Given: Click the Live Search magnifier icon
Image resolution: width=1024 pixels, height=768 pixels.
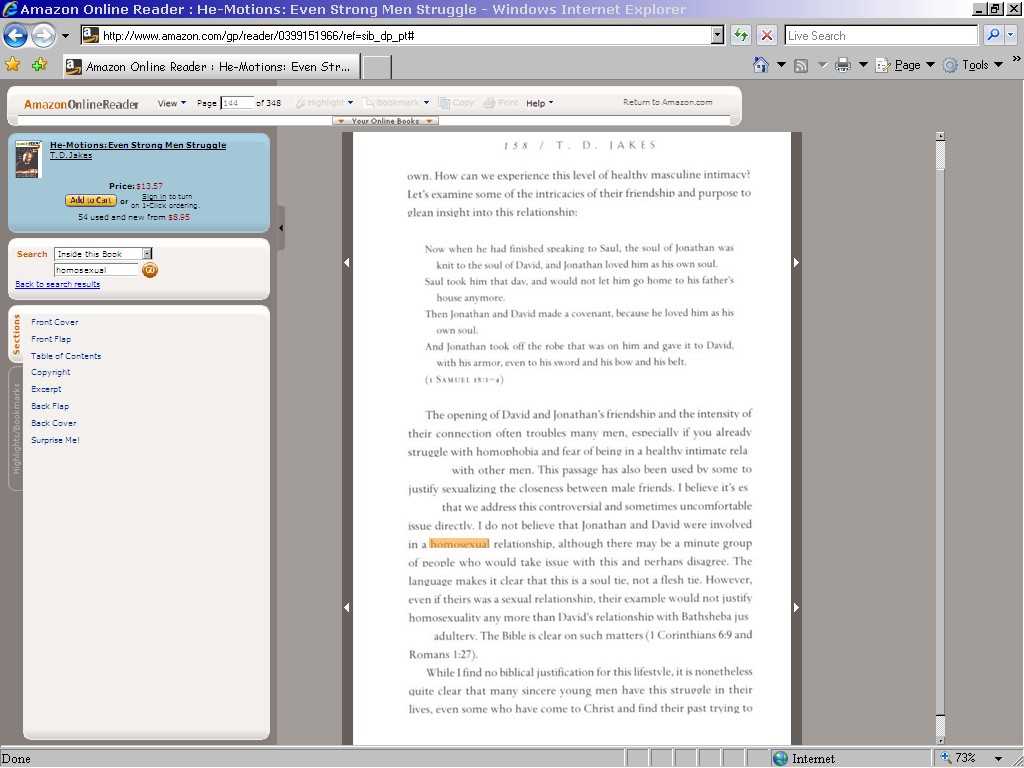Looking at the screenshot, I should coord(993,35).
